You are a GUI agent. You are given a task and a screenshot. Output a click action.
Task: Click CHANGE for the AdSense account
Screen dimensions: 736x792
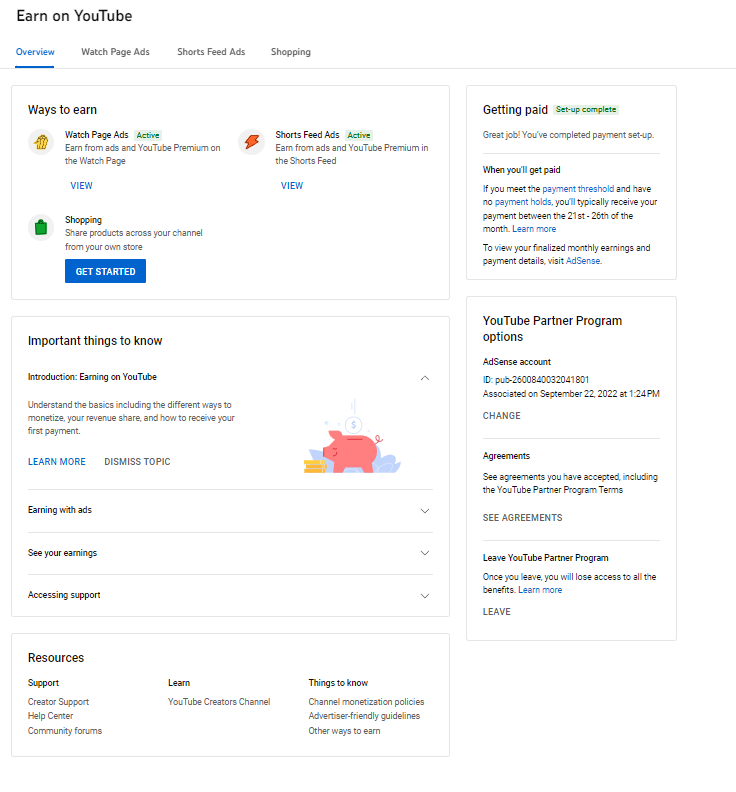[x=501, y=416]
